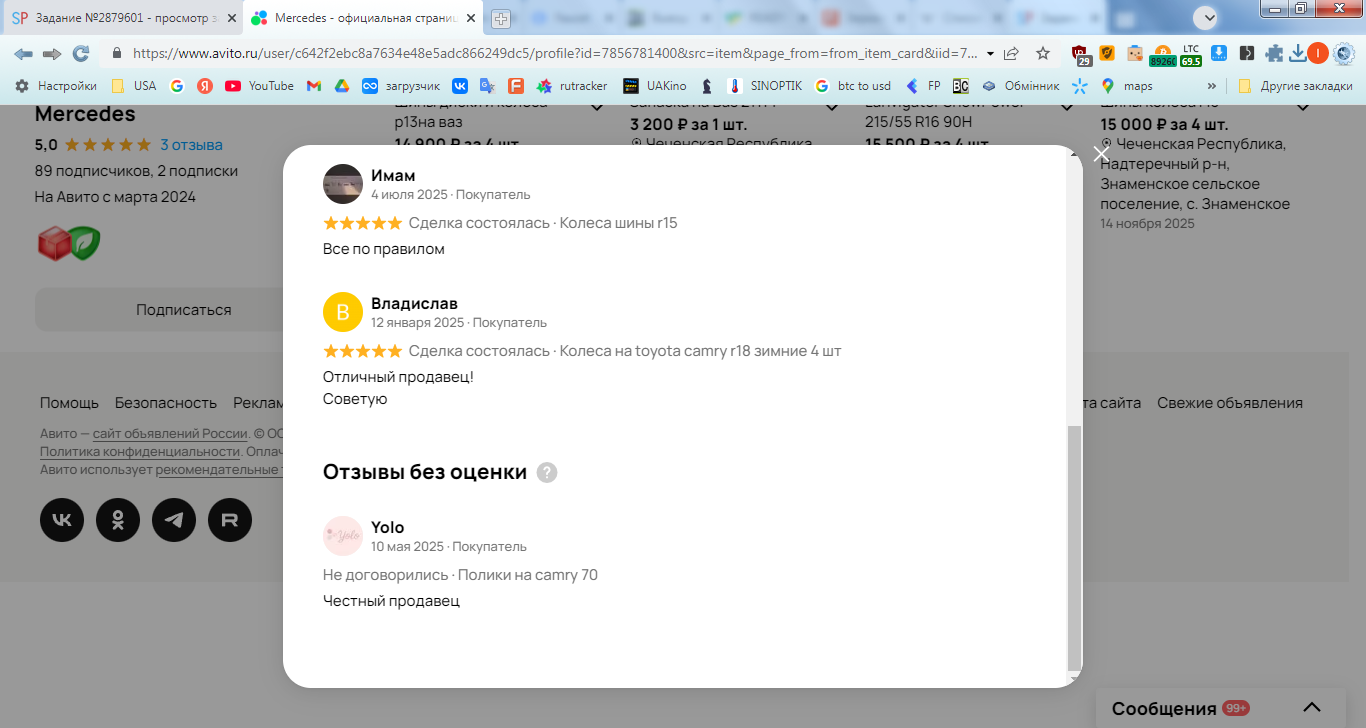Click review text Честный продавец
The width and height of the screenshot is (1366, 728).
[391, 601]
